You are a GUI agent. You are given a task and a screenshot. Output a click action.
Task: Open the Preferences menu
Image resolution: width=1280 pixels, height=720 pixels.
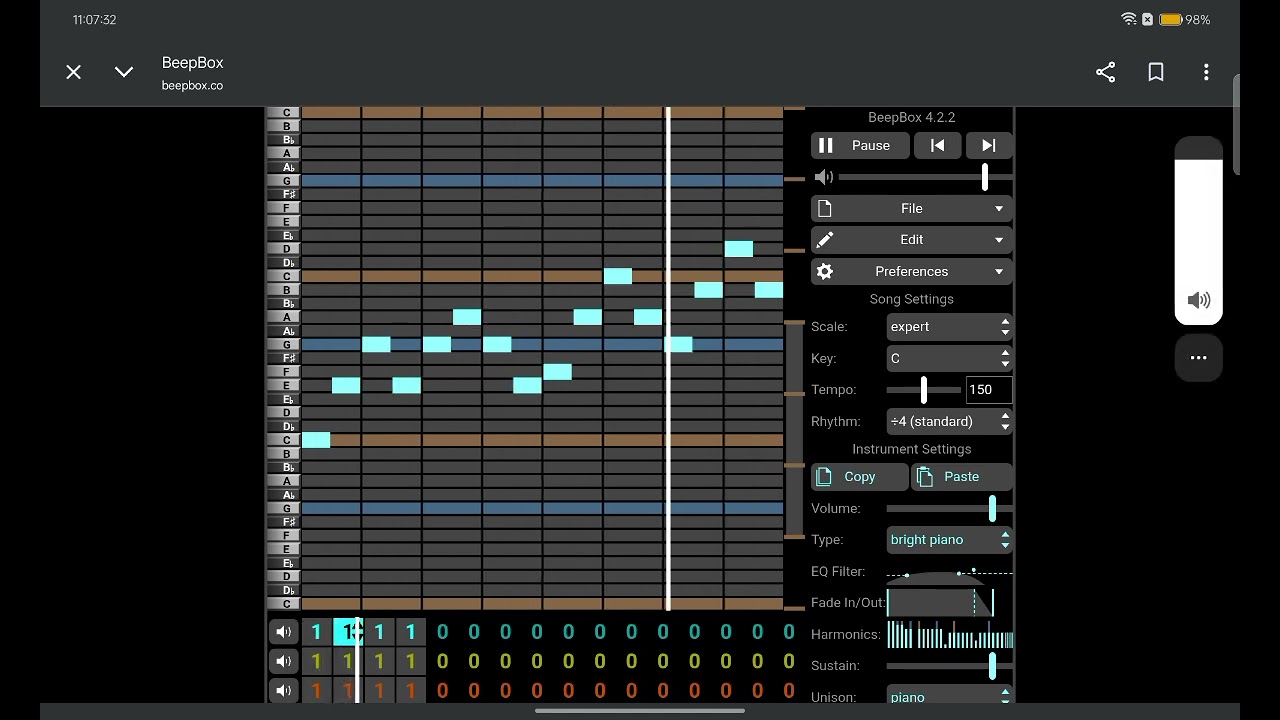(x=912, y=271)
